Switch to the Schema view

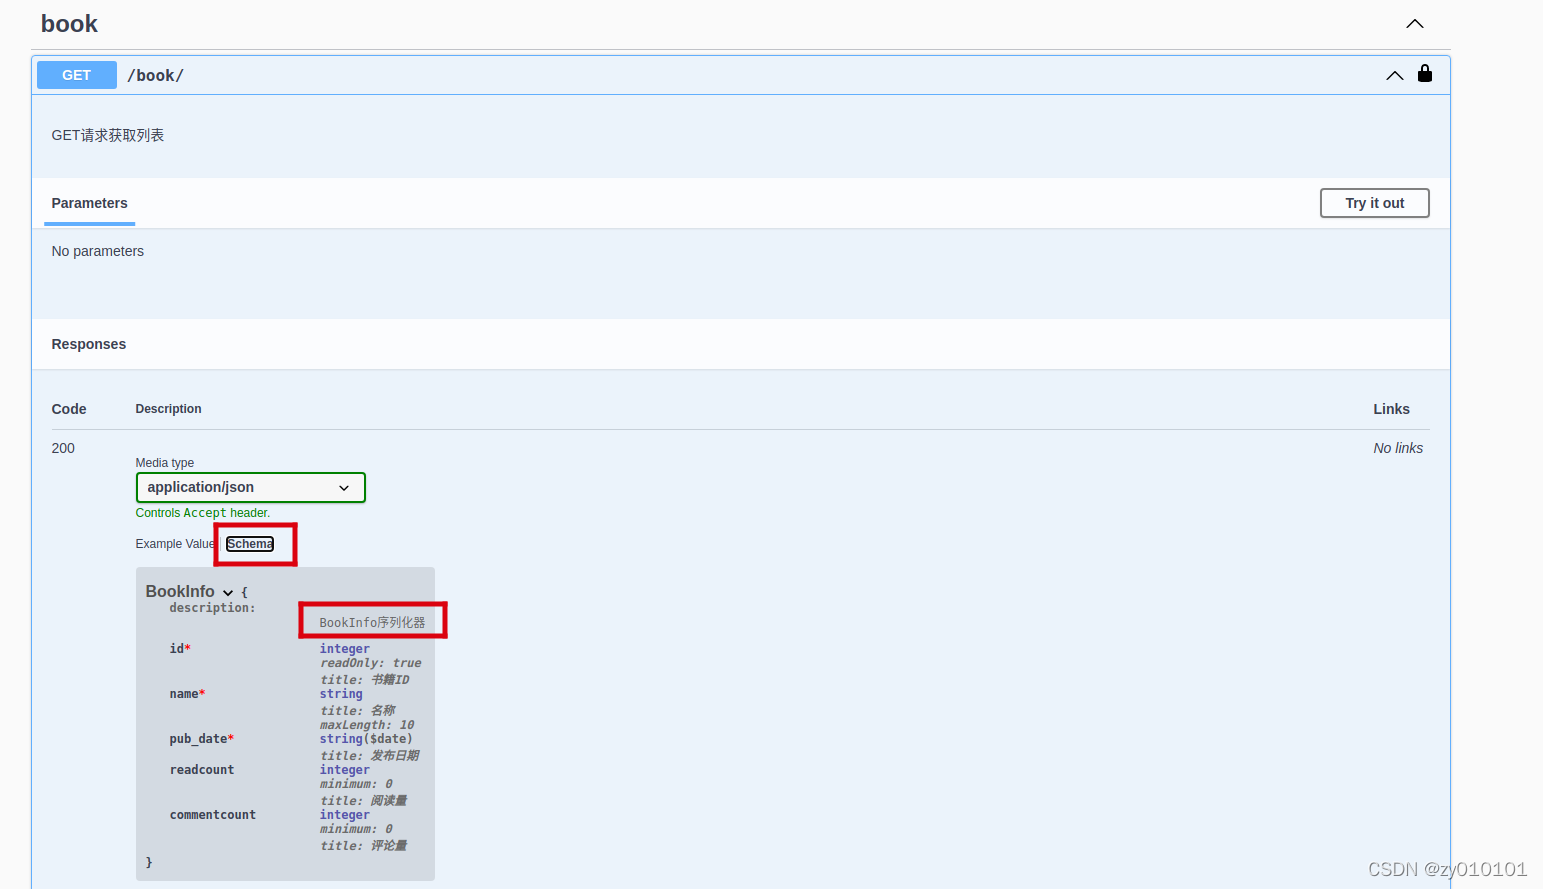[249, 543]
